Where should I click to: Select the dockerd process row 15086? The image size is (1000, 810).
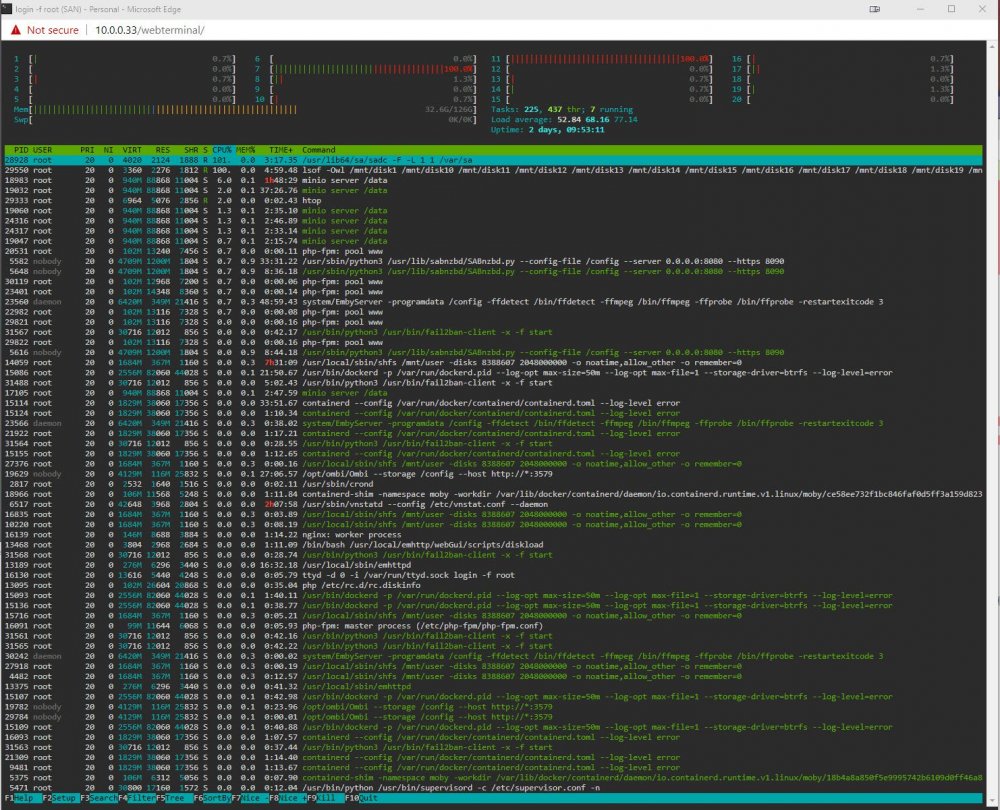(x=493, y=372)
